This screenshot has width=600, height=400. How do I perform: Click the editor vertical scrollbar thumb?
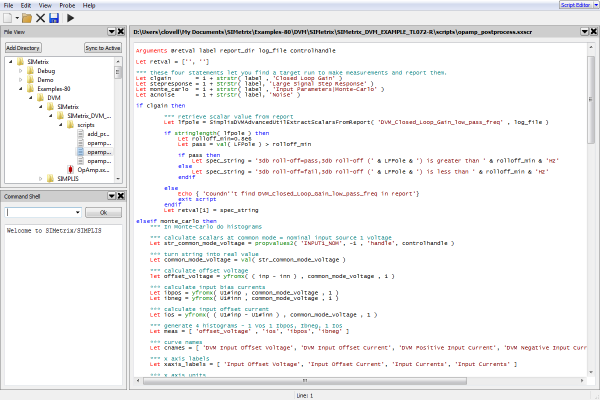pos(591,100)
